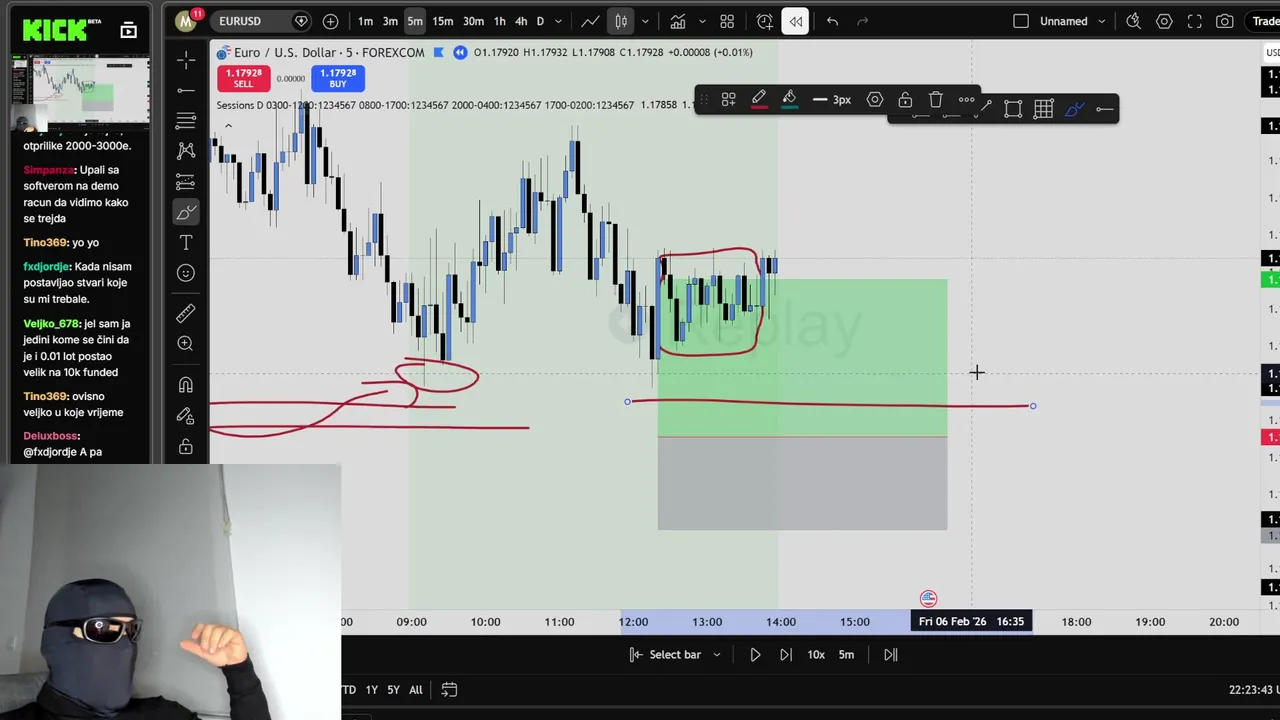
Task: Click the blue BUY 1.17928 button
Action: click(x=338, y=78)
